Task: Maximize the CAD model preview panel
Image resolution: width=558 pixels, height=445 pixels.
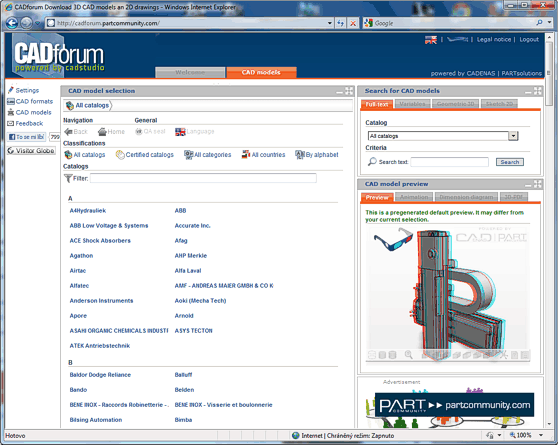Action: click(538, 184)
